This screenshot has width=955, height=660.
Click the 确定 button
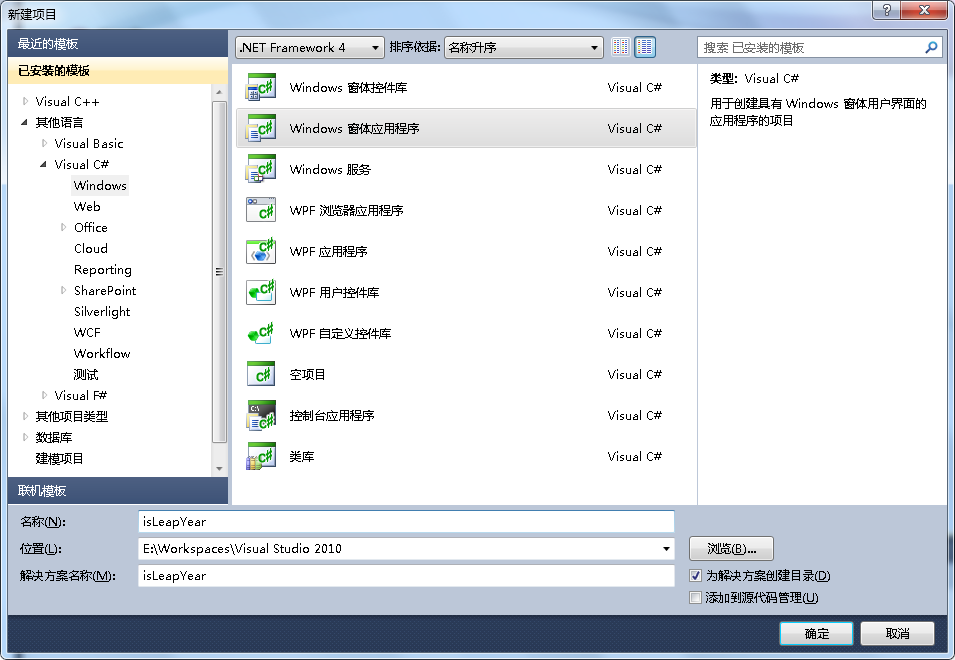click(816, 633)
